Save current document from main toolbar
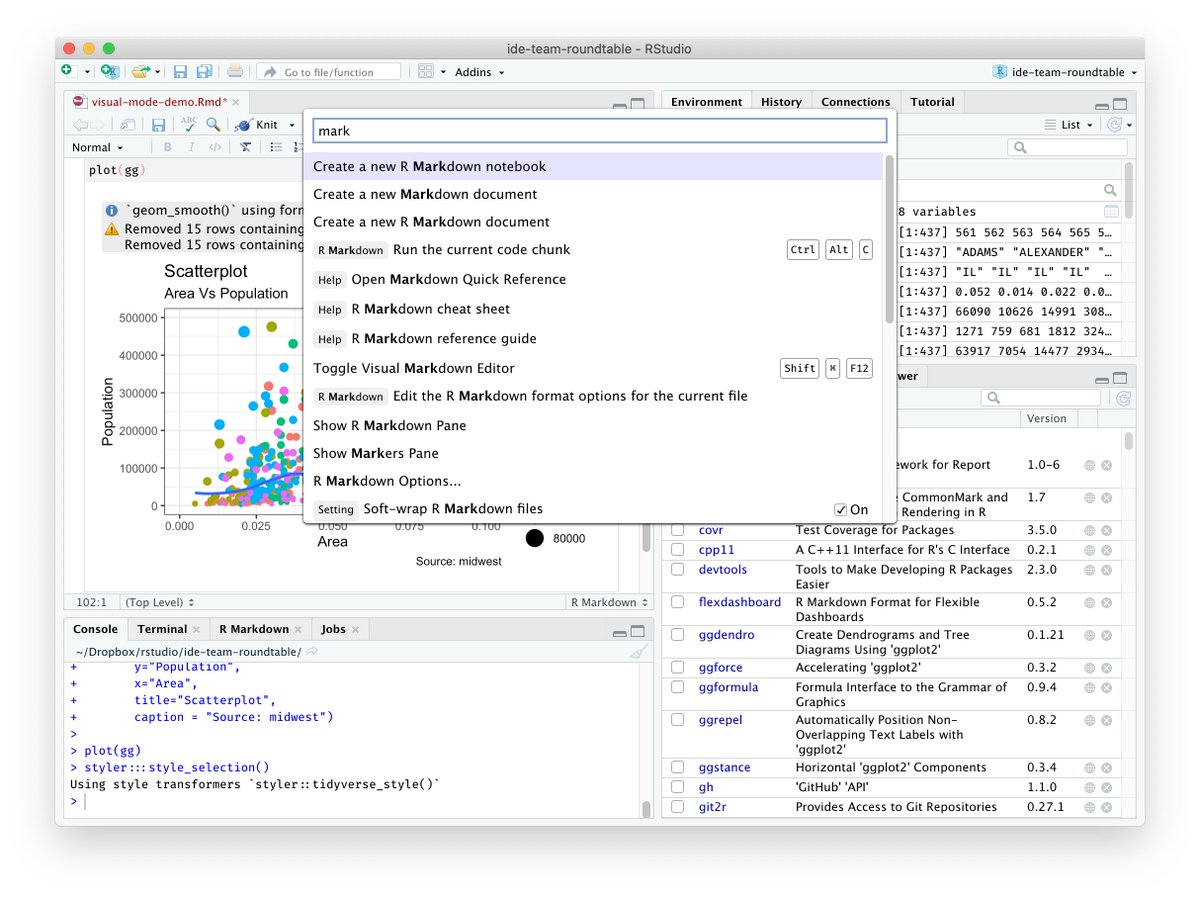This screenshot has height=899, width=1200. coord(180,71)
